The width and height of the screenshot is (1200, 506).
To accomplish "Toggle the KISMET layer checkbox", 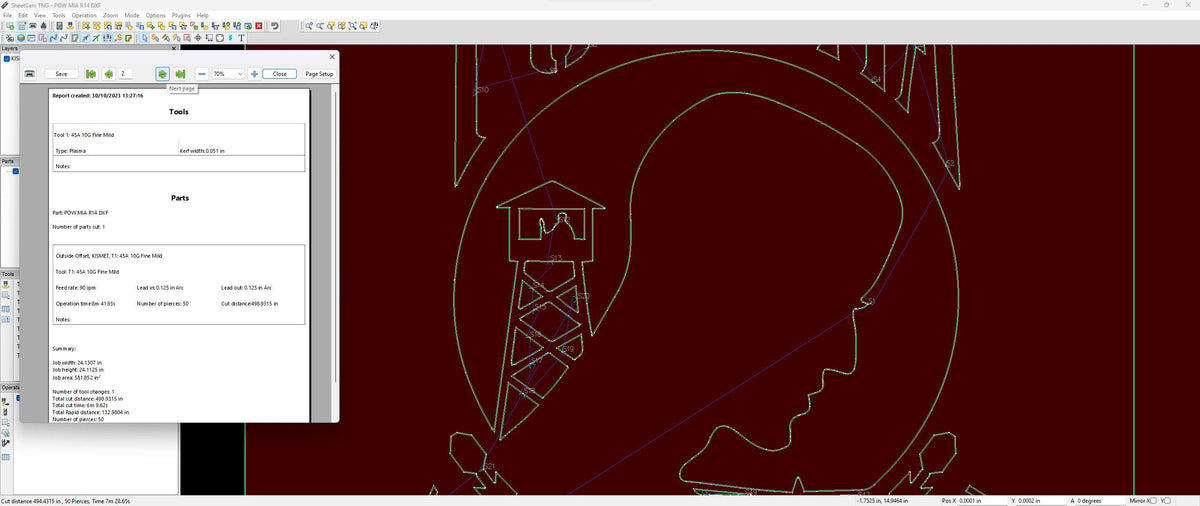I will [x=7, y=58].
